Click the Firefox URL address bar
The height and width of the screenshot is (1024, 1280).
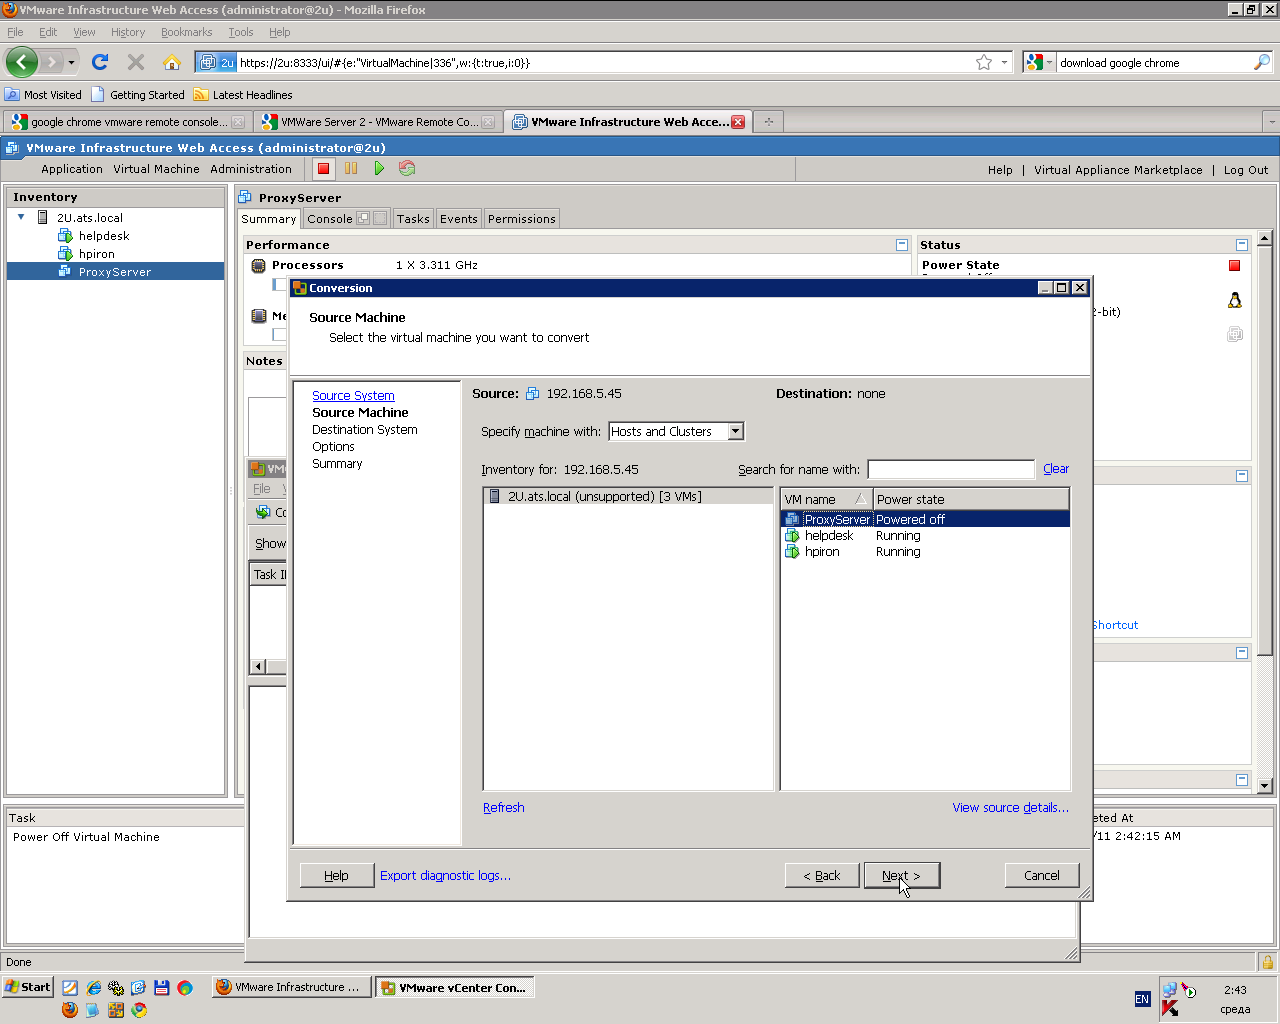[605, 62]
